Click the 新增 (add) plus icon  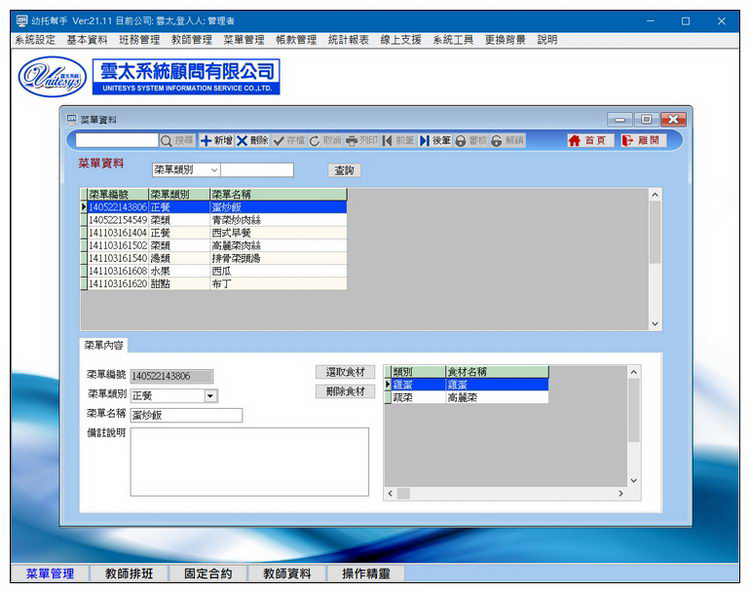point(207,141)
